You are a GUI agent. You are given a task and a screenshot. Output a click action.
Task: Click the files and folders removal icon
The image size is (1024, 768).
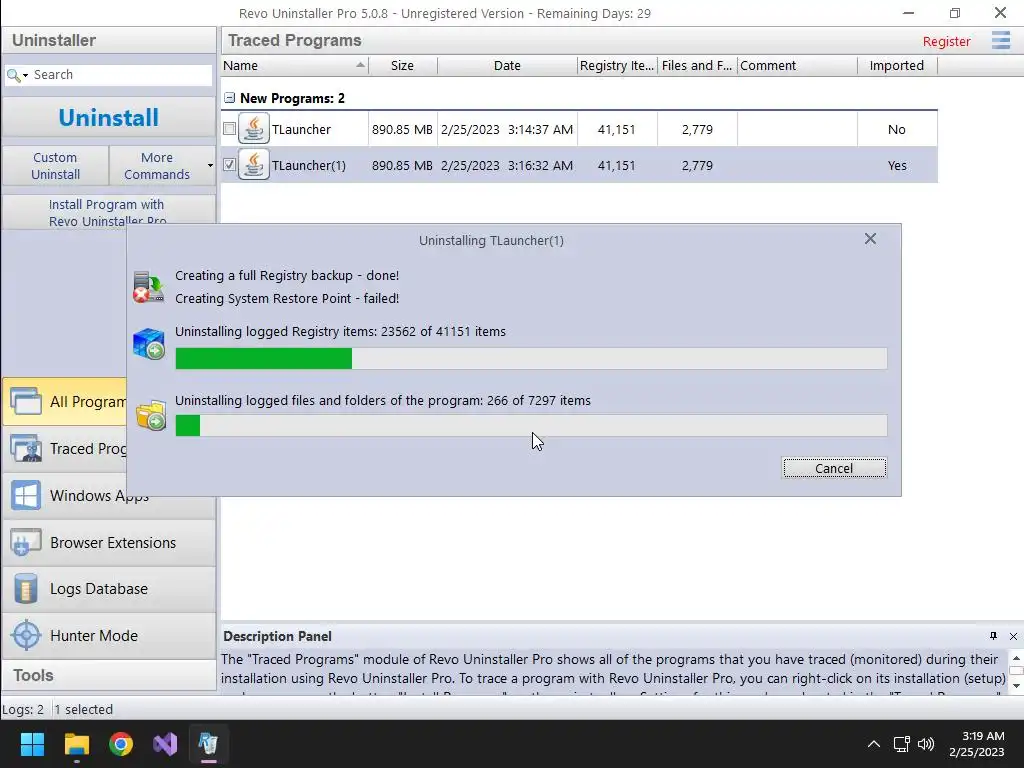(150, 415)
